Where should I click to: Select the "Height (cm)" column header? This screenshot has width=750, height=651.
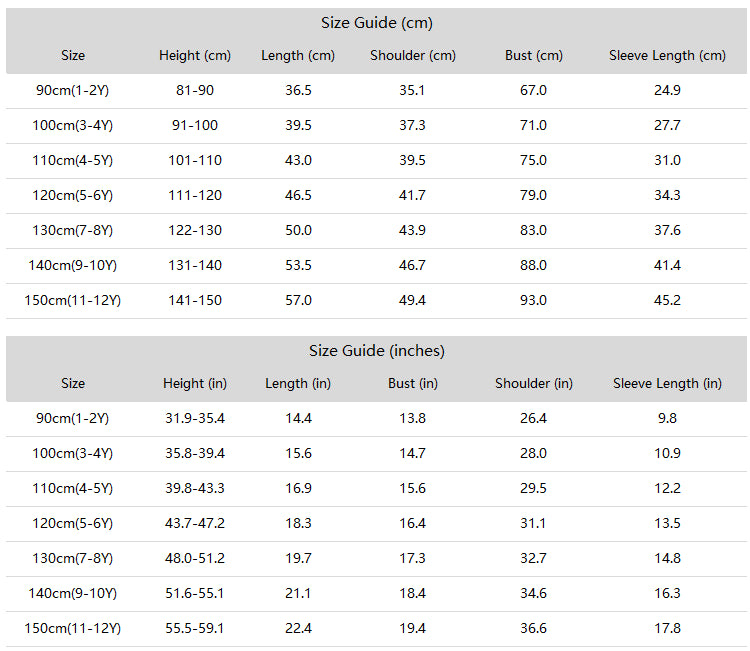[195, 55]
